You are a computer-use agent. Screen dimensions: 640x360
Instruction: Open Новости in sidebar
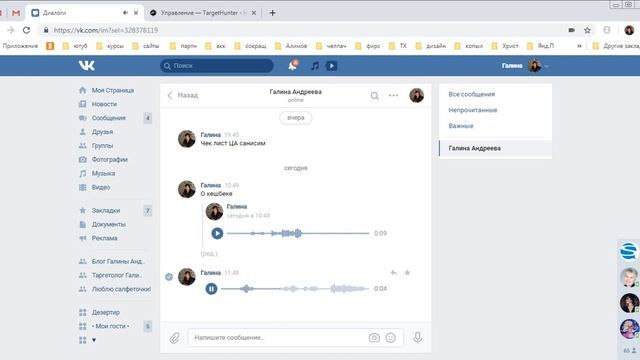[104, 104]
